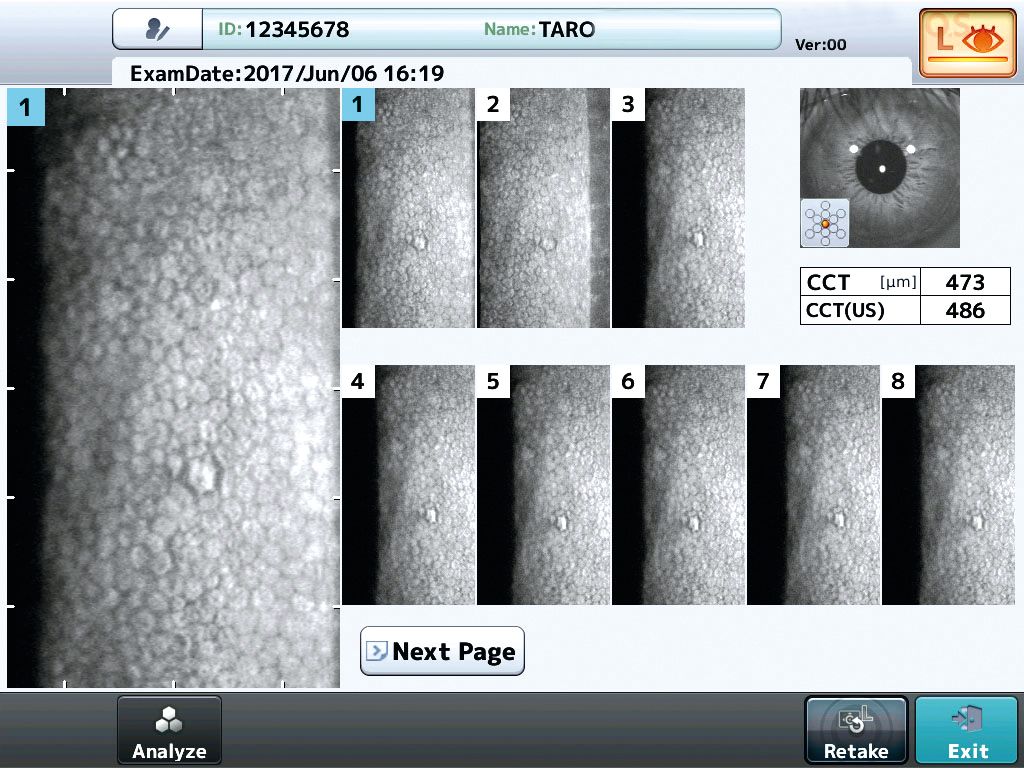The width and height of the screenshot is (1024, 768).
Task: Click the patient edit icon button
Action: click(x=157, y=30)
